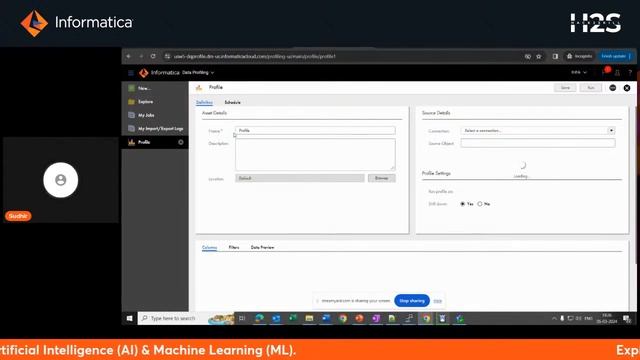This screenshot has width=640, height=360.
Task: Show hidden system tray icons chevron
Action: 554,318
